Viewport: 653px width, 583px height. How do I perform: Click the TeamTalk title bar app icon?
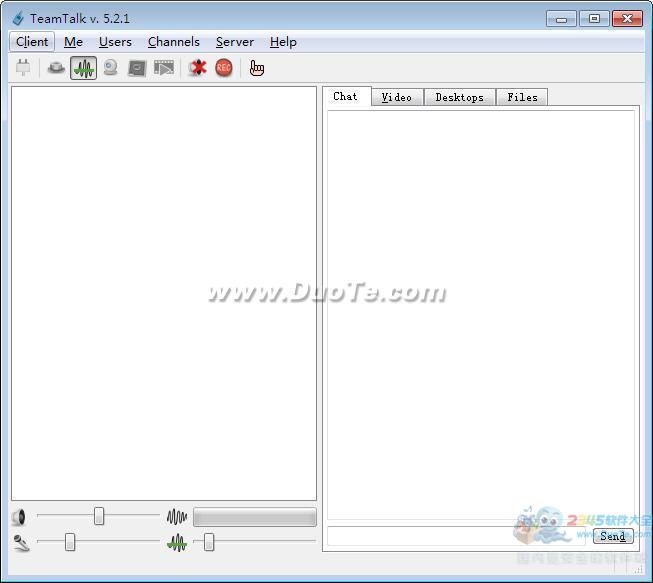(18, 18)
